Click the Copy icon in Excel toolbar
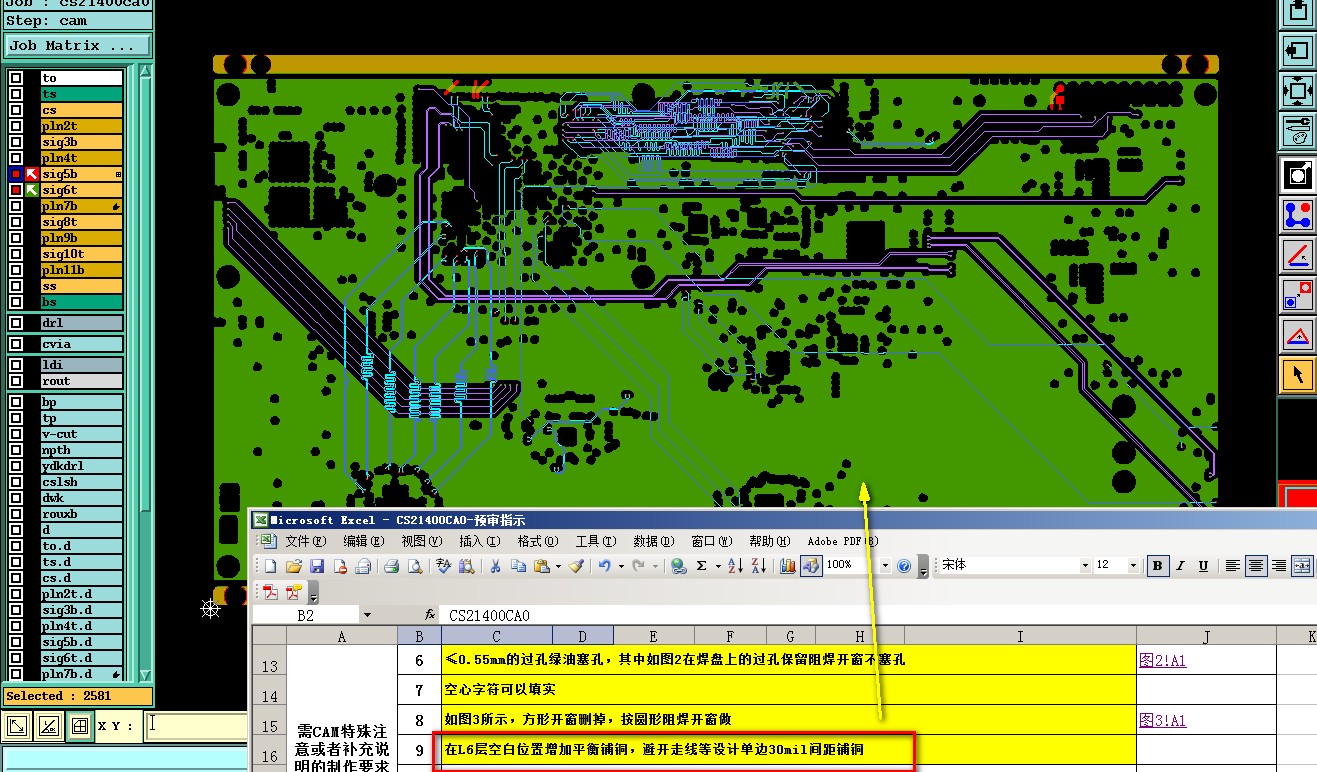 [518, 566]
